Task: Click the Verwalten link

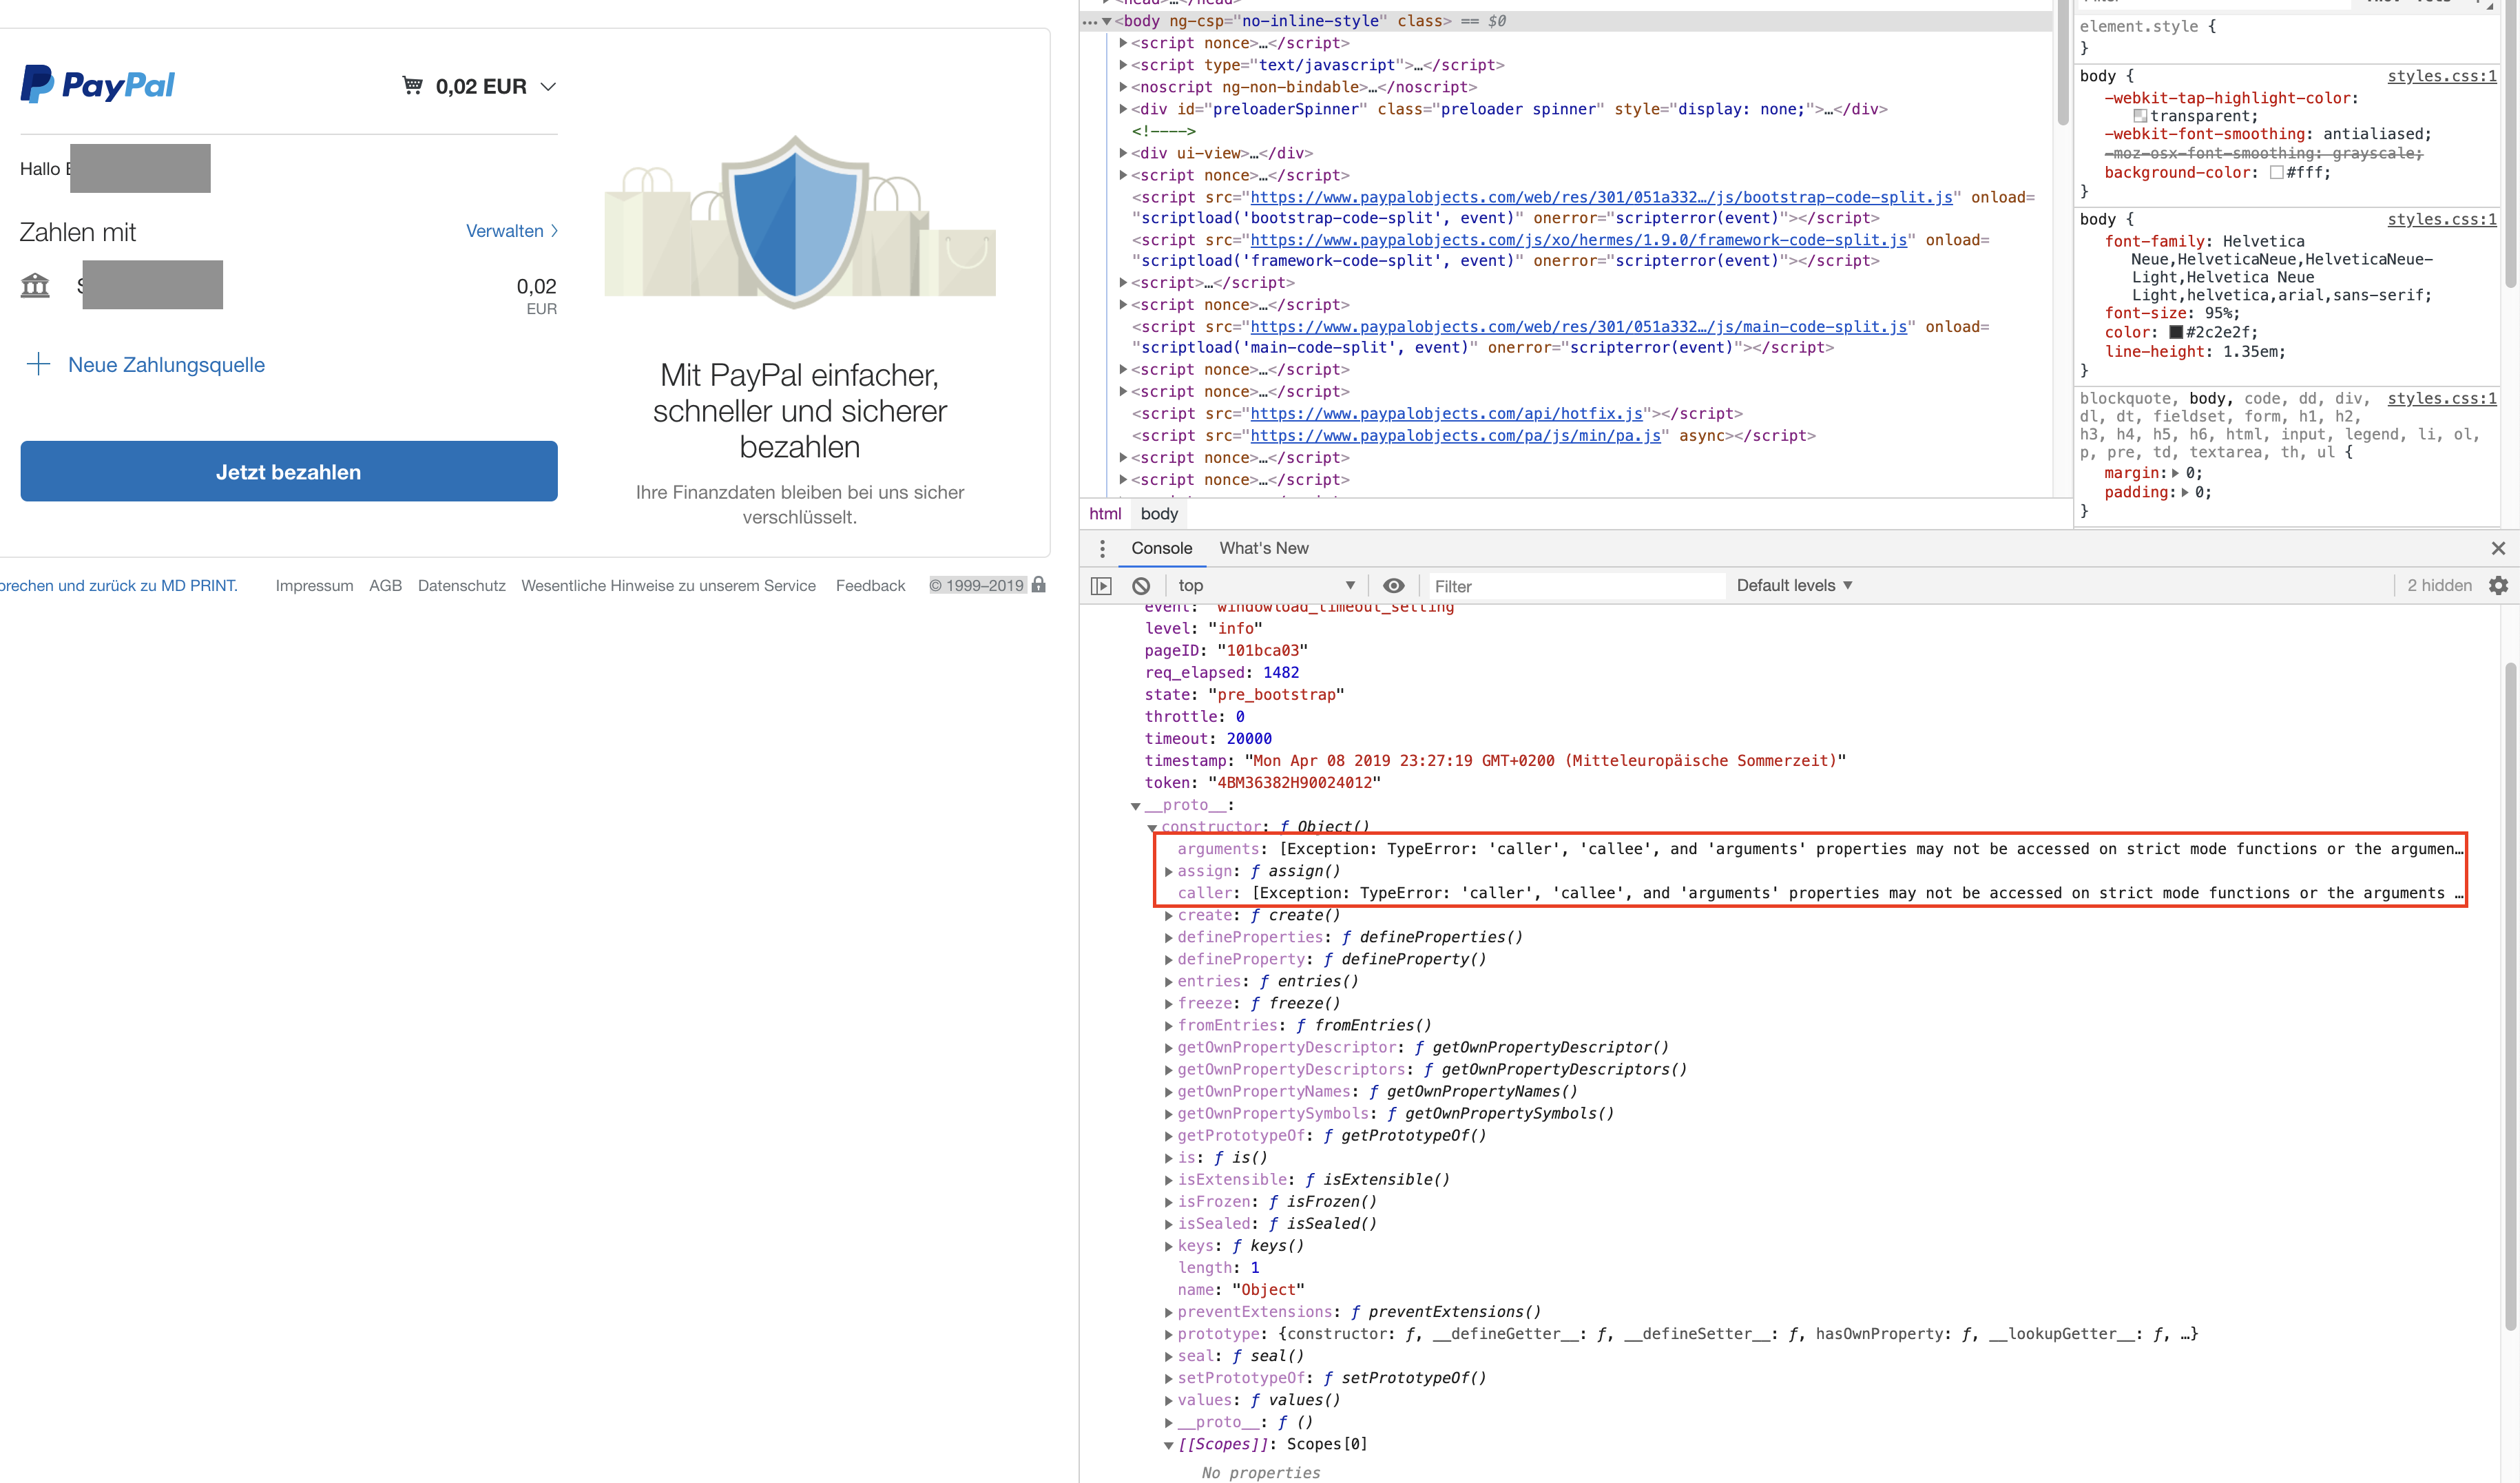Action: pyautogui.click(x=511, y=231)
